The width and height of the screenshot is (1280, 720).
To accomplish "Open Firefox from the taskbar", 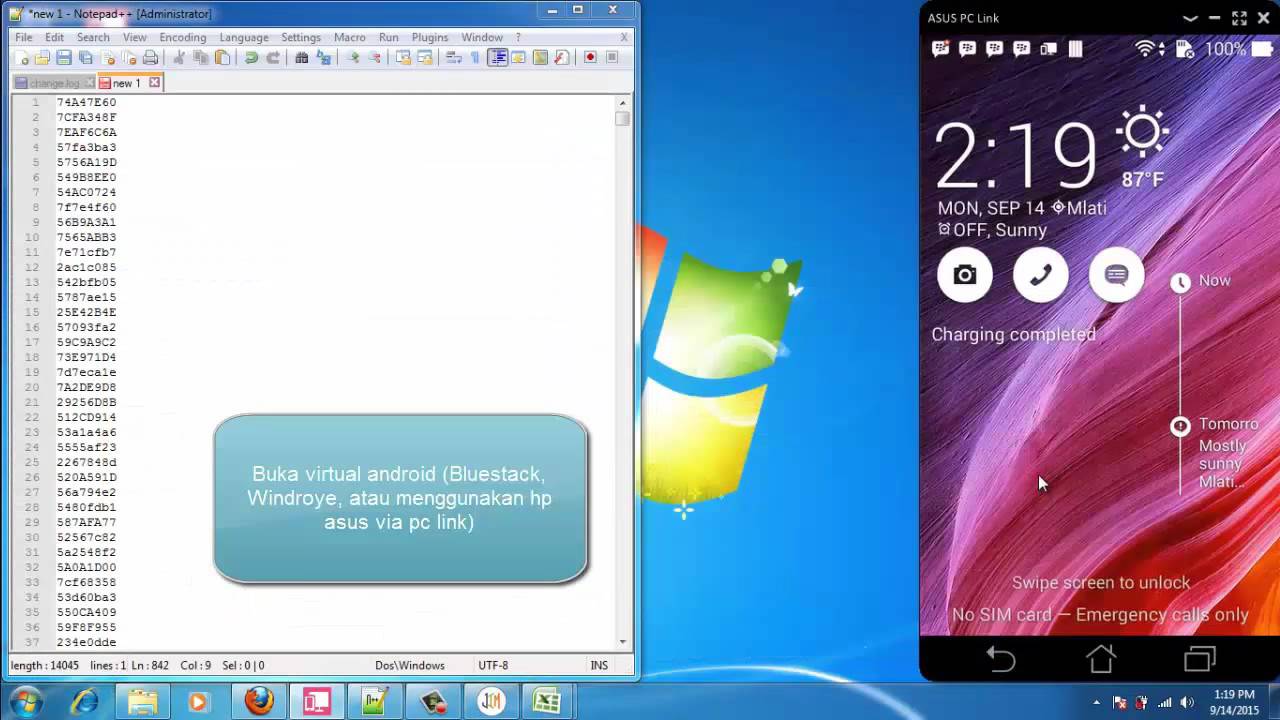I will pyautogui.click(x=259, y=702).
